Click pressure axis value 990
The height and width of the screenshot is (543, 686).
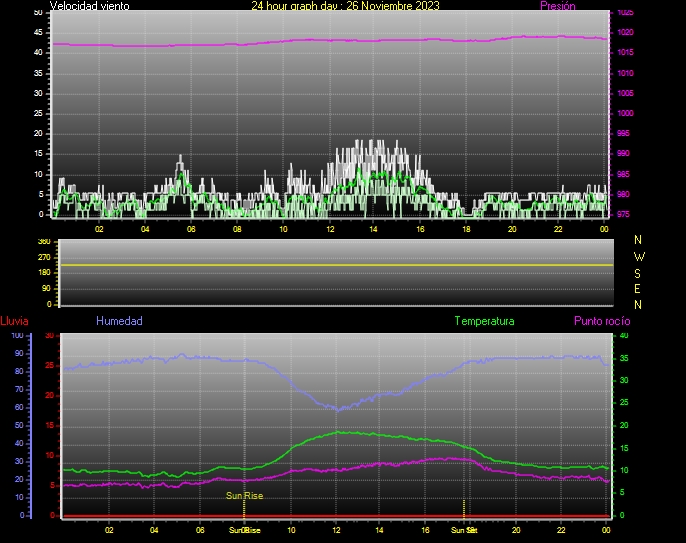pyautogui.click(x=623, y=153)
